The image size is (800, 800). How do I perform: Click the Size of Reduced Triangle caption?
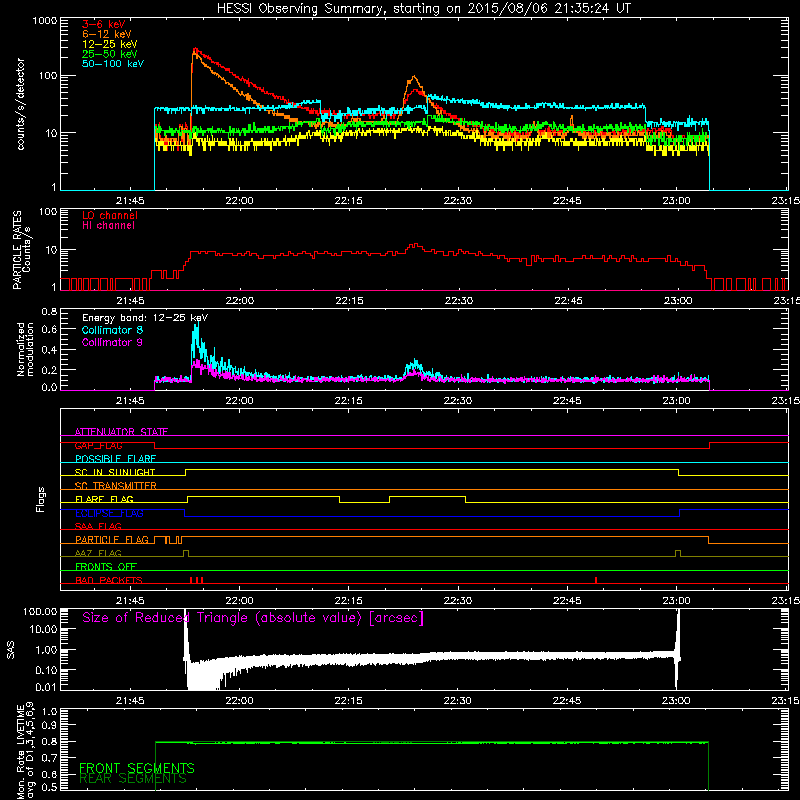click(253, 618)
